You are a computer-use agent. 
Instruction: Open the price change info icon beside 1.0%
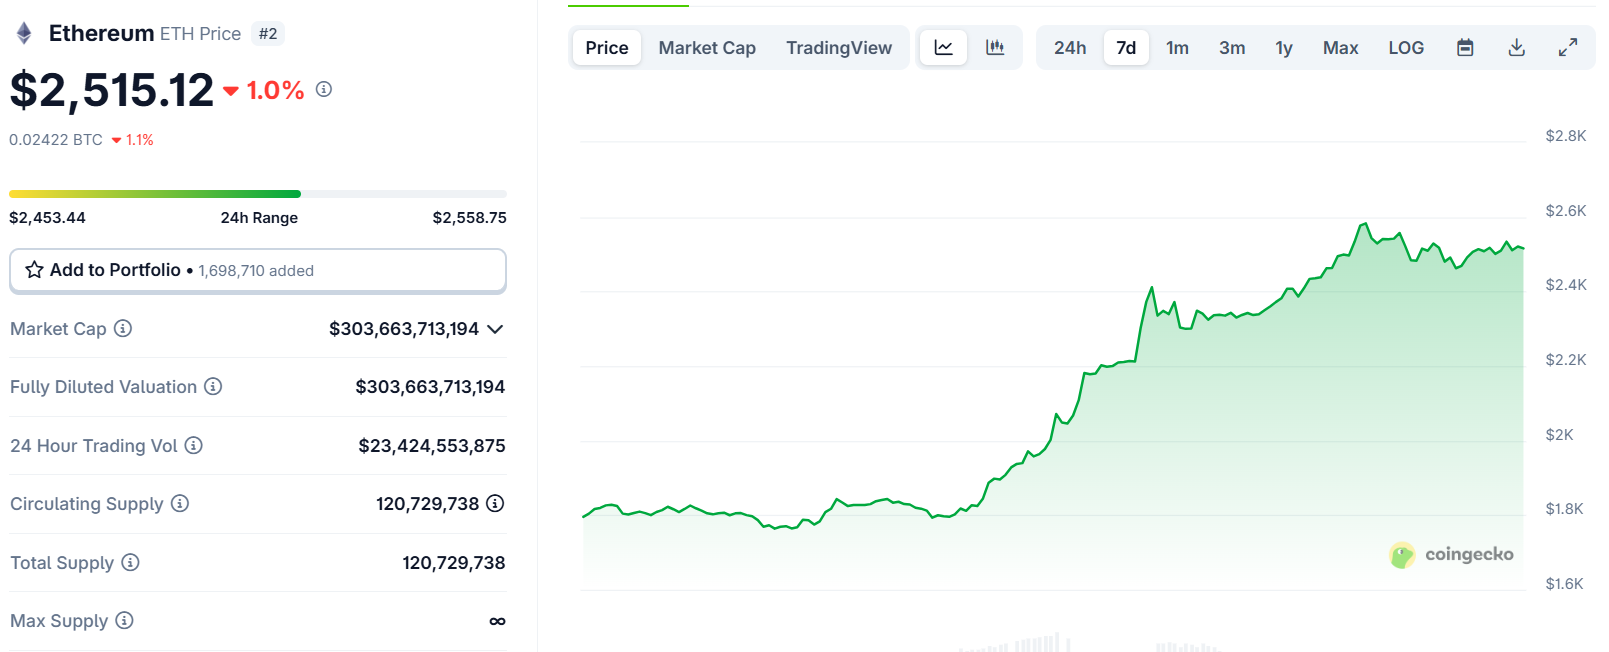(x=324, y=89)
